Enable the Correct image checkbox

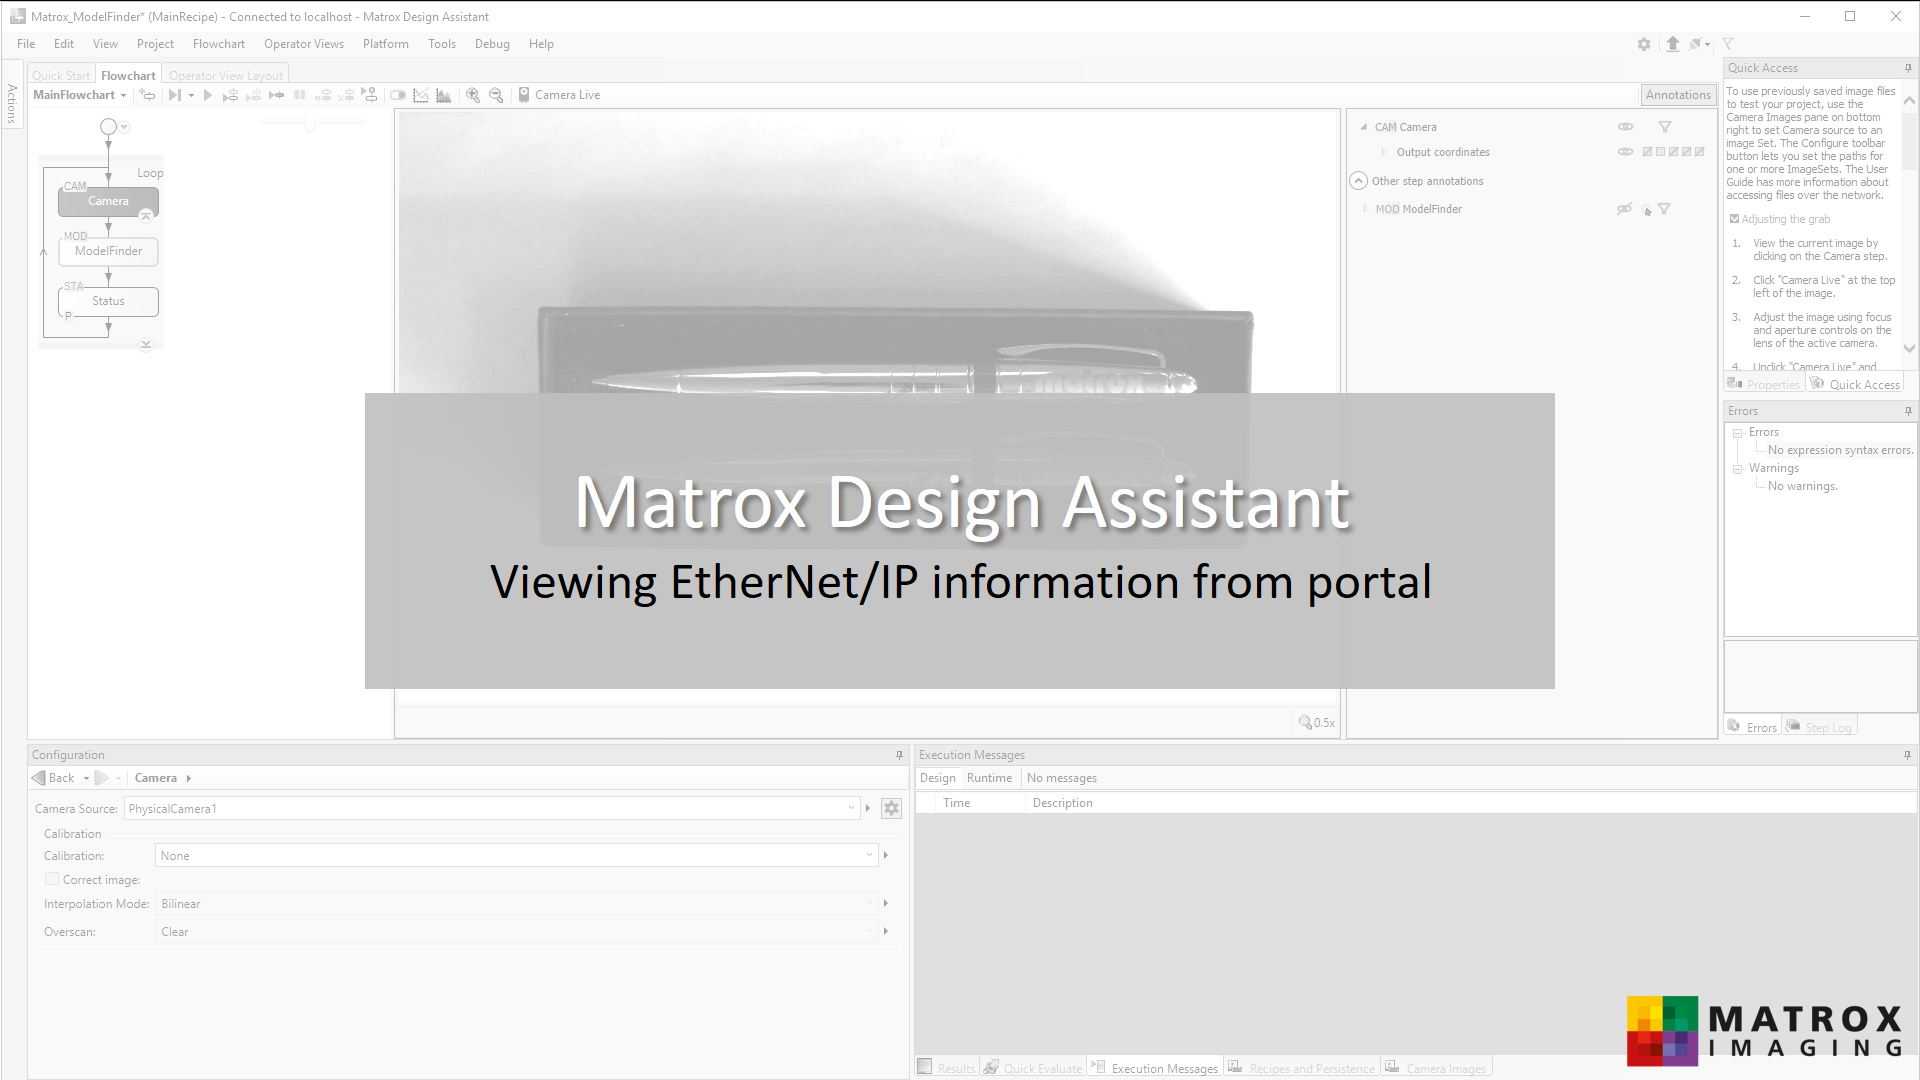pyautogui.click(x=52, y=879)
